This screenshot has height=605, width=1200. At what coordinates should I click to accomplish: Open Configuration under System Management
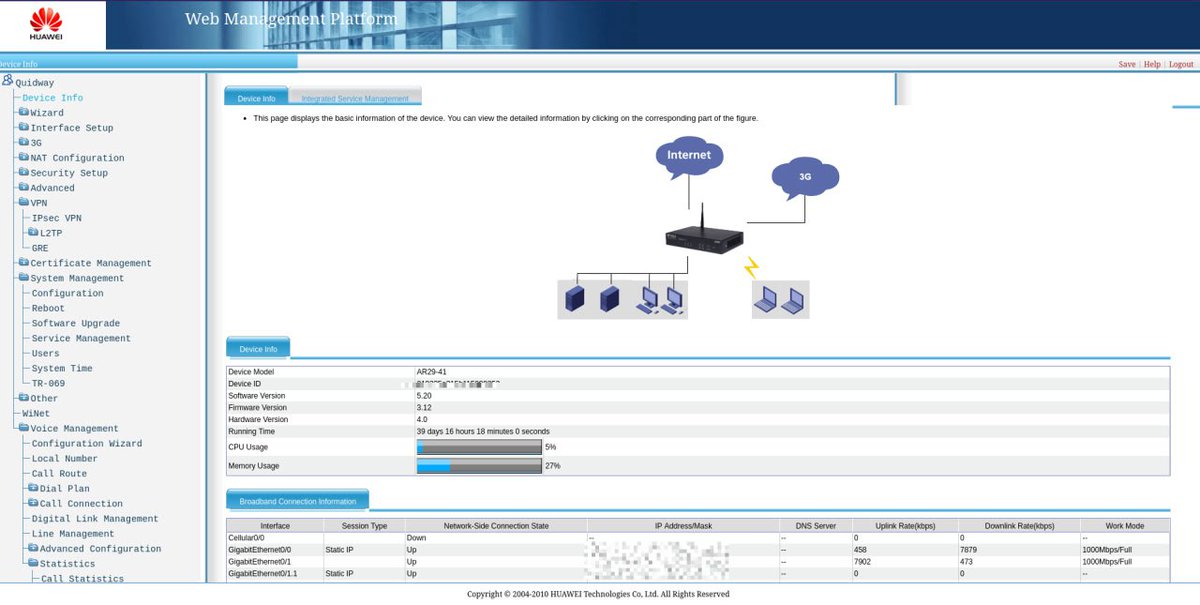[x=67, y=293]
